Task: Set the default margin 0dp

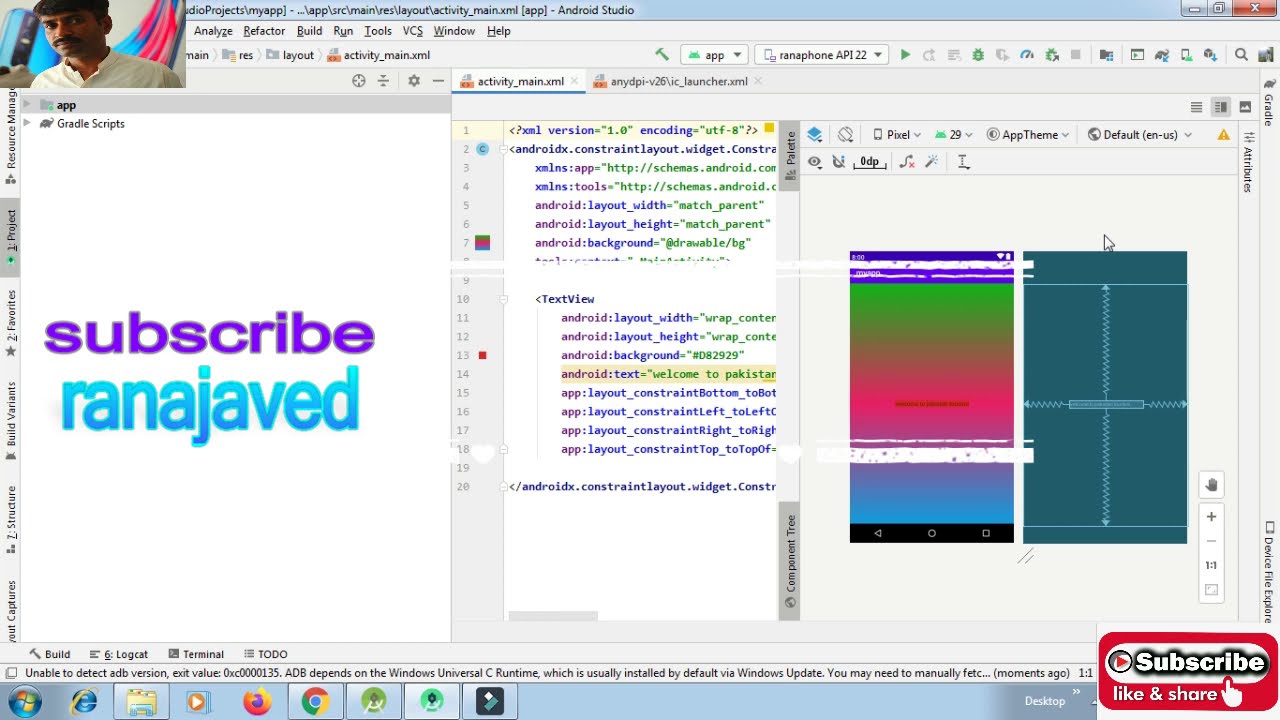Action: (870, 162)
